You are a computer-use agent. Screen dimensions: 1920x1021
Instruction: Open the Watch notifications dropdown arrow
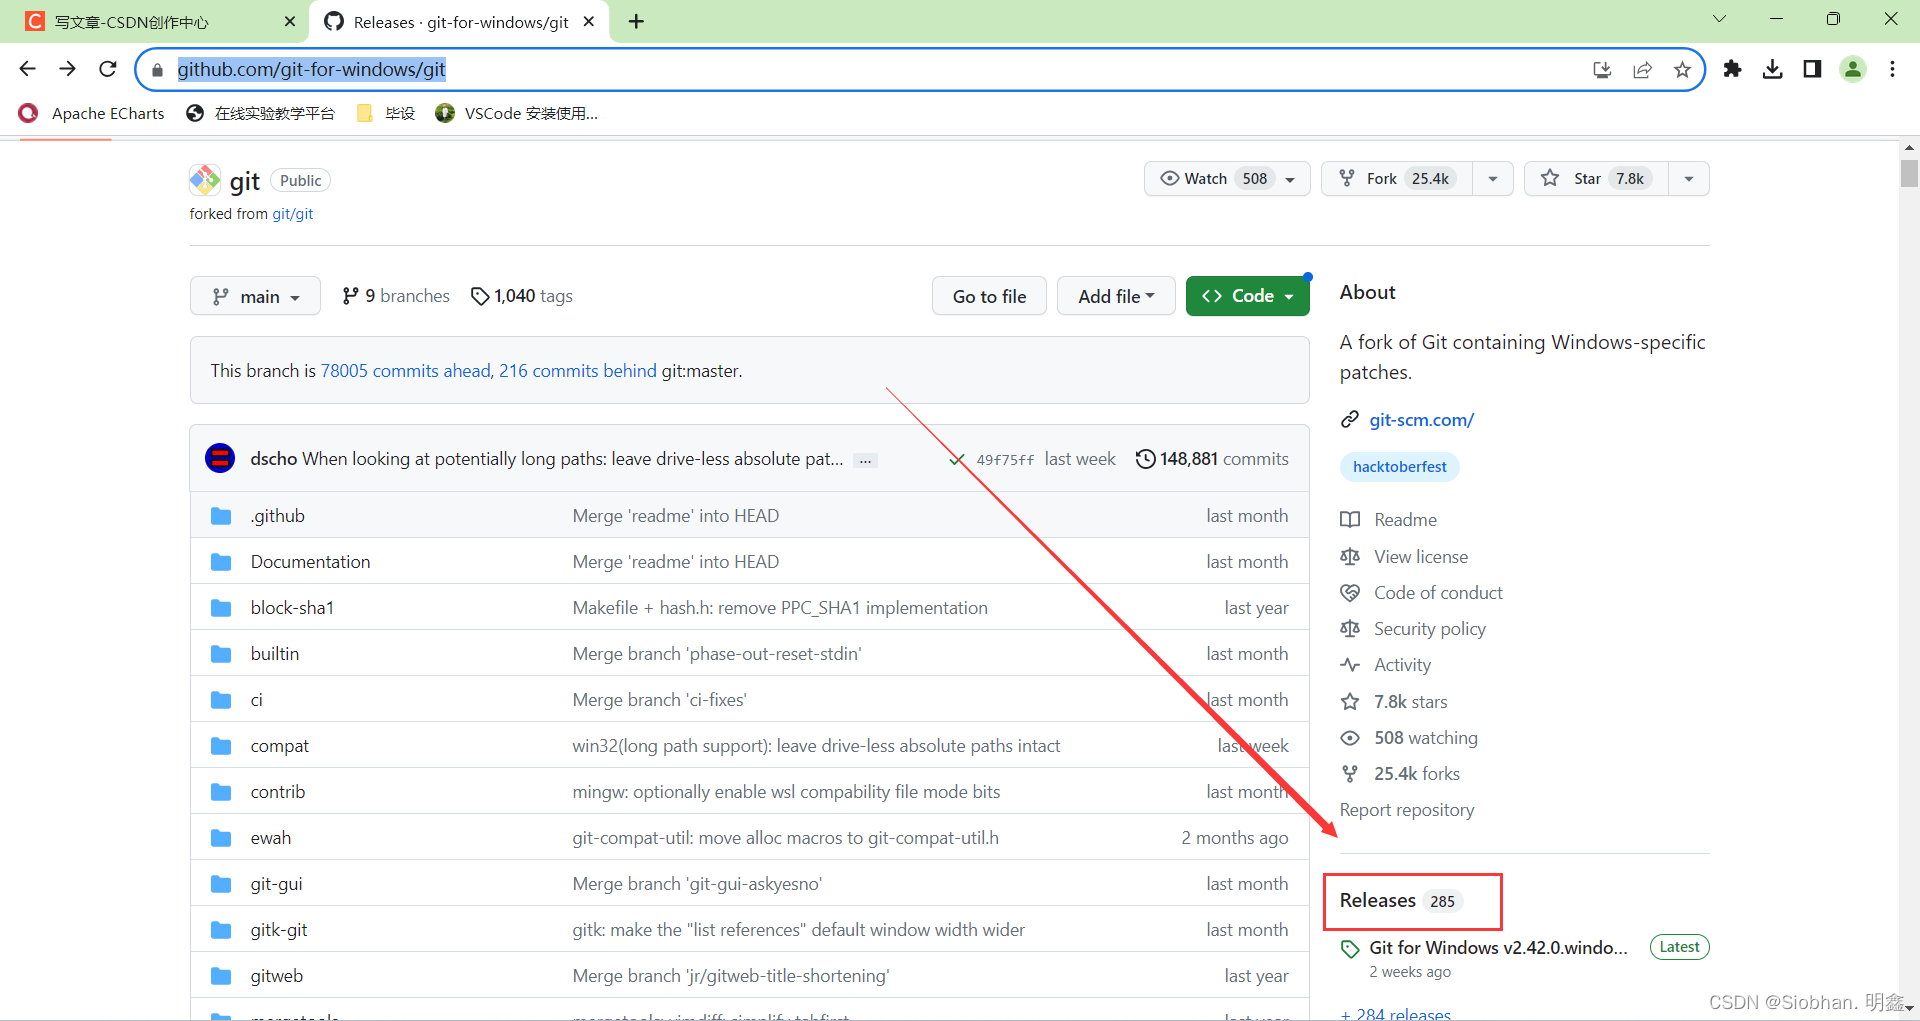tap(1290, 179)
